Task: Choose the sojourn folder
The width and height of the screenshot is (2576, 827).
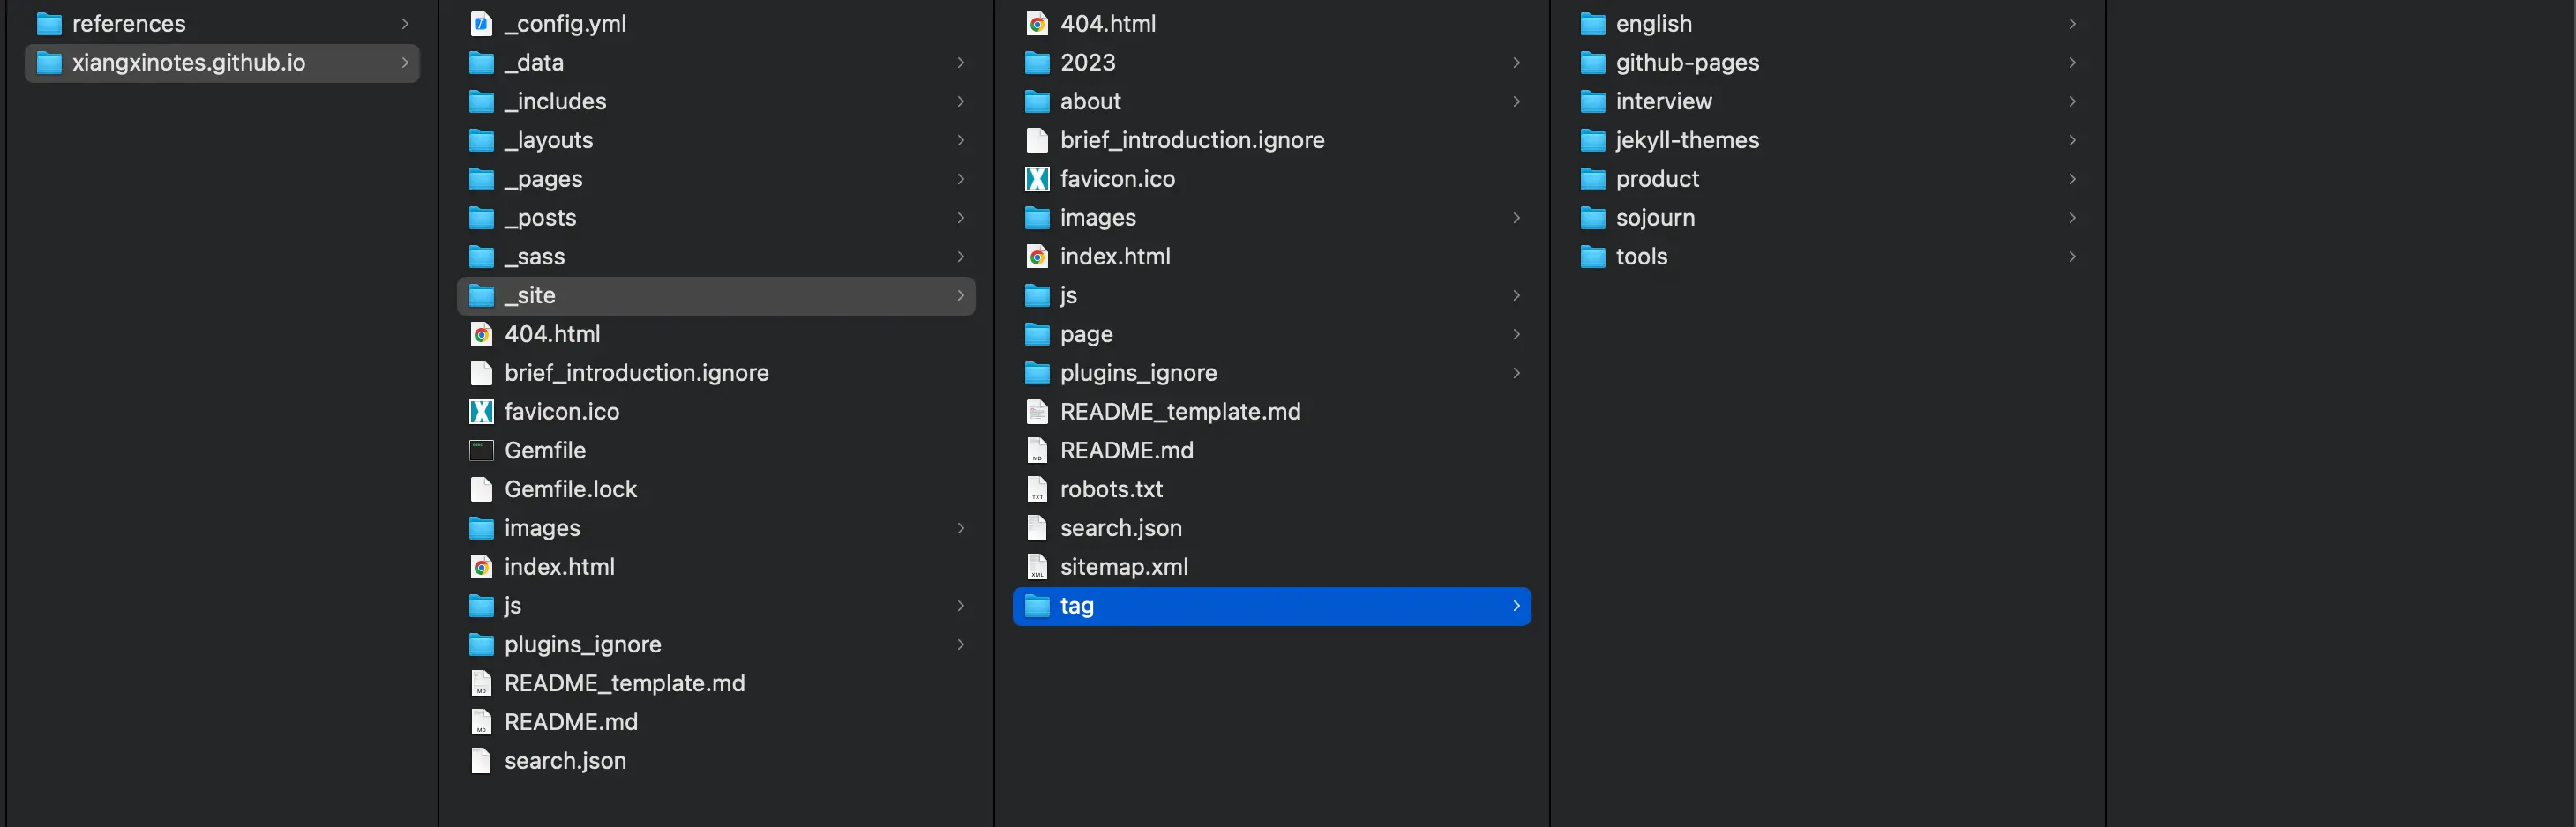Action: tap(1654, 218)
